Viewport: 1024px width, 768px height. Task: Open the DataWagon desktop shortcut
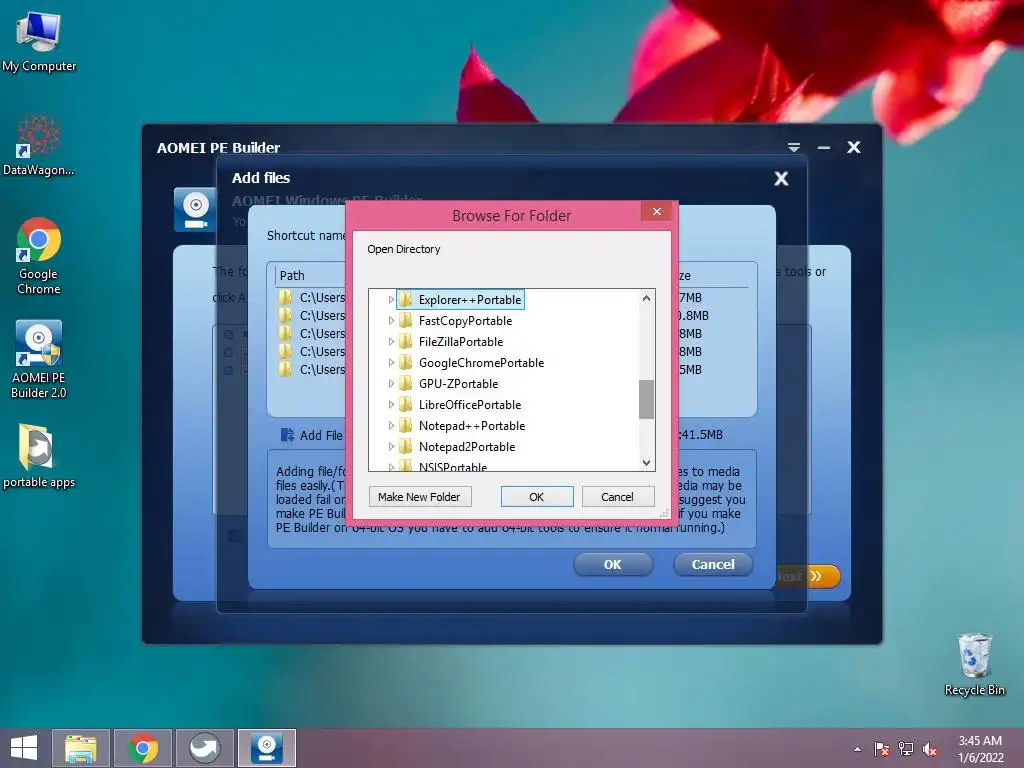coord(39,145)
